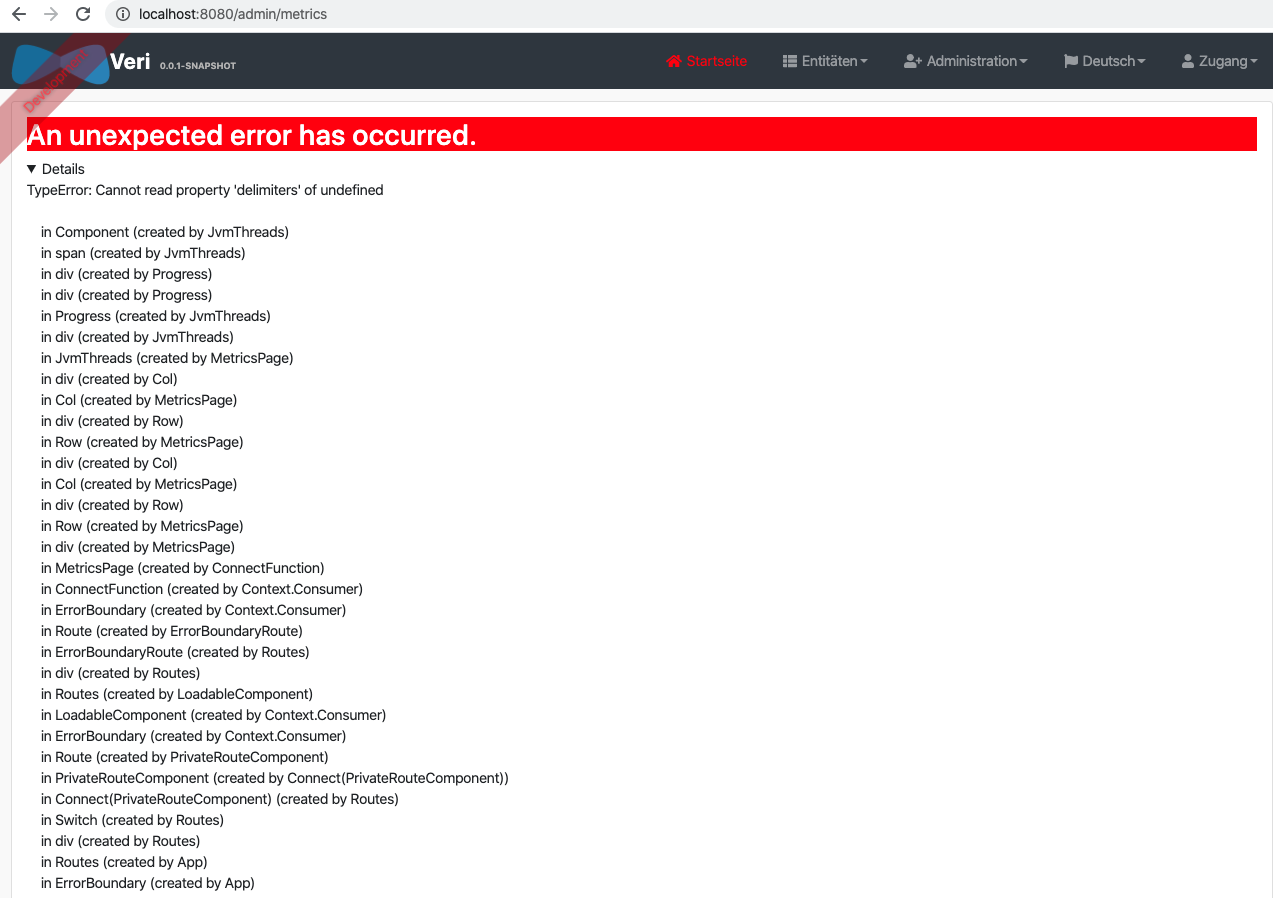Open the Administration dropdown menu
1273x898 pixels.
pos(966,61)
